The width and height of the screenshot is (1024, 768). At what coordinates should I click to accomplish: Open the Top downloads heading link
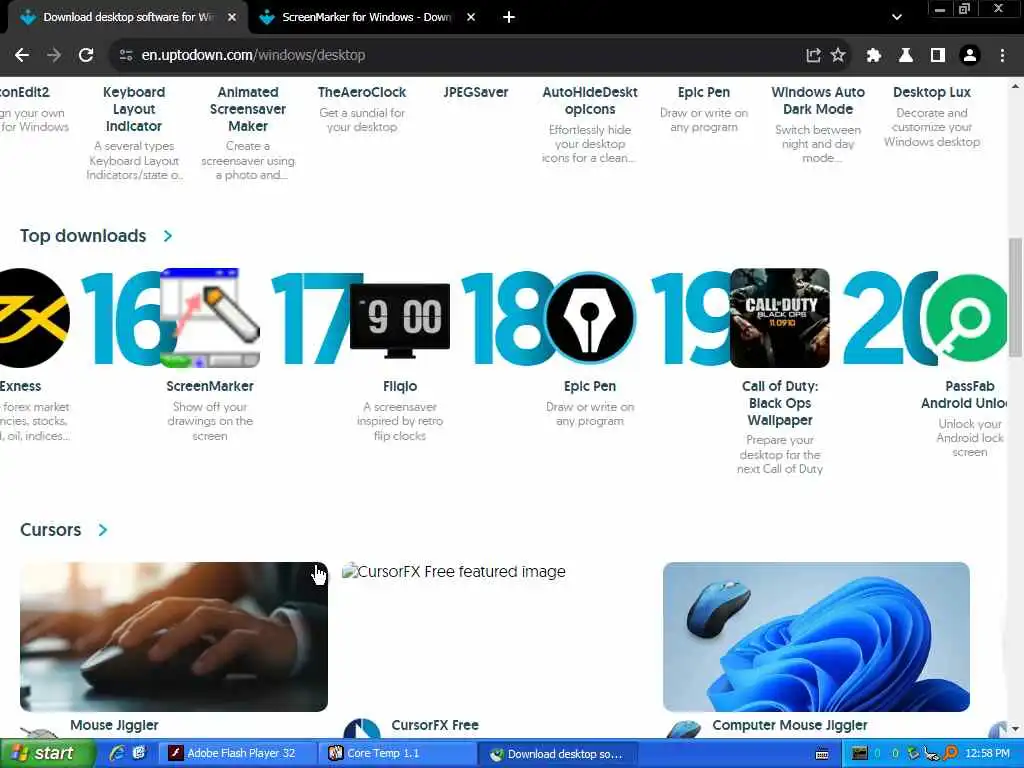[83, 236]
